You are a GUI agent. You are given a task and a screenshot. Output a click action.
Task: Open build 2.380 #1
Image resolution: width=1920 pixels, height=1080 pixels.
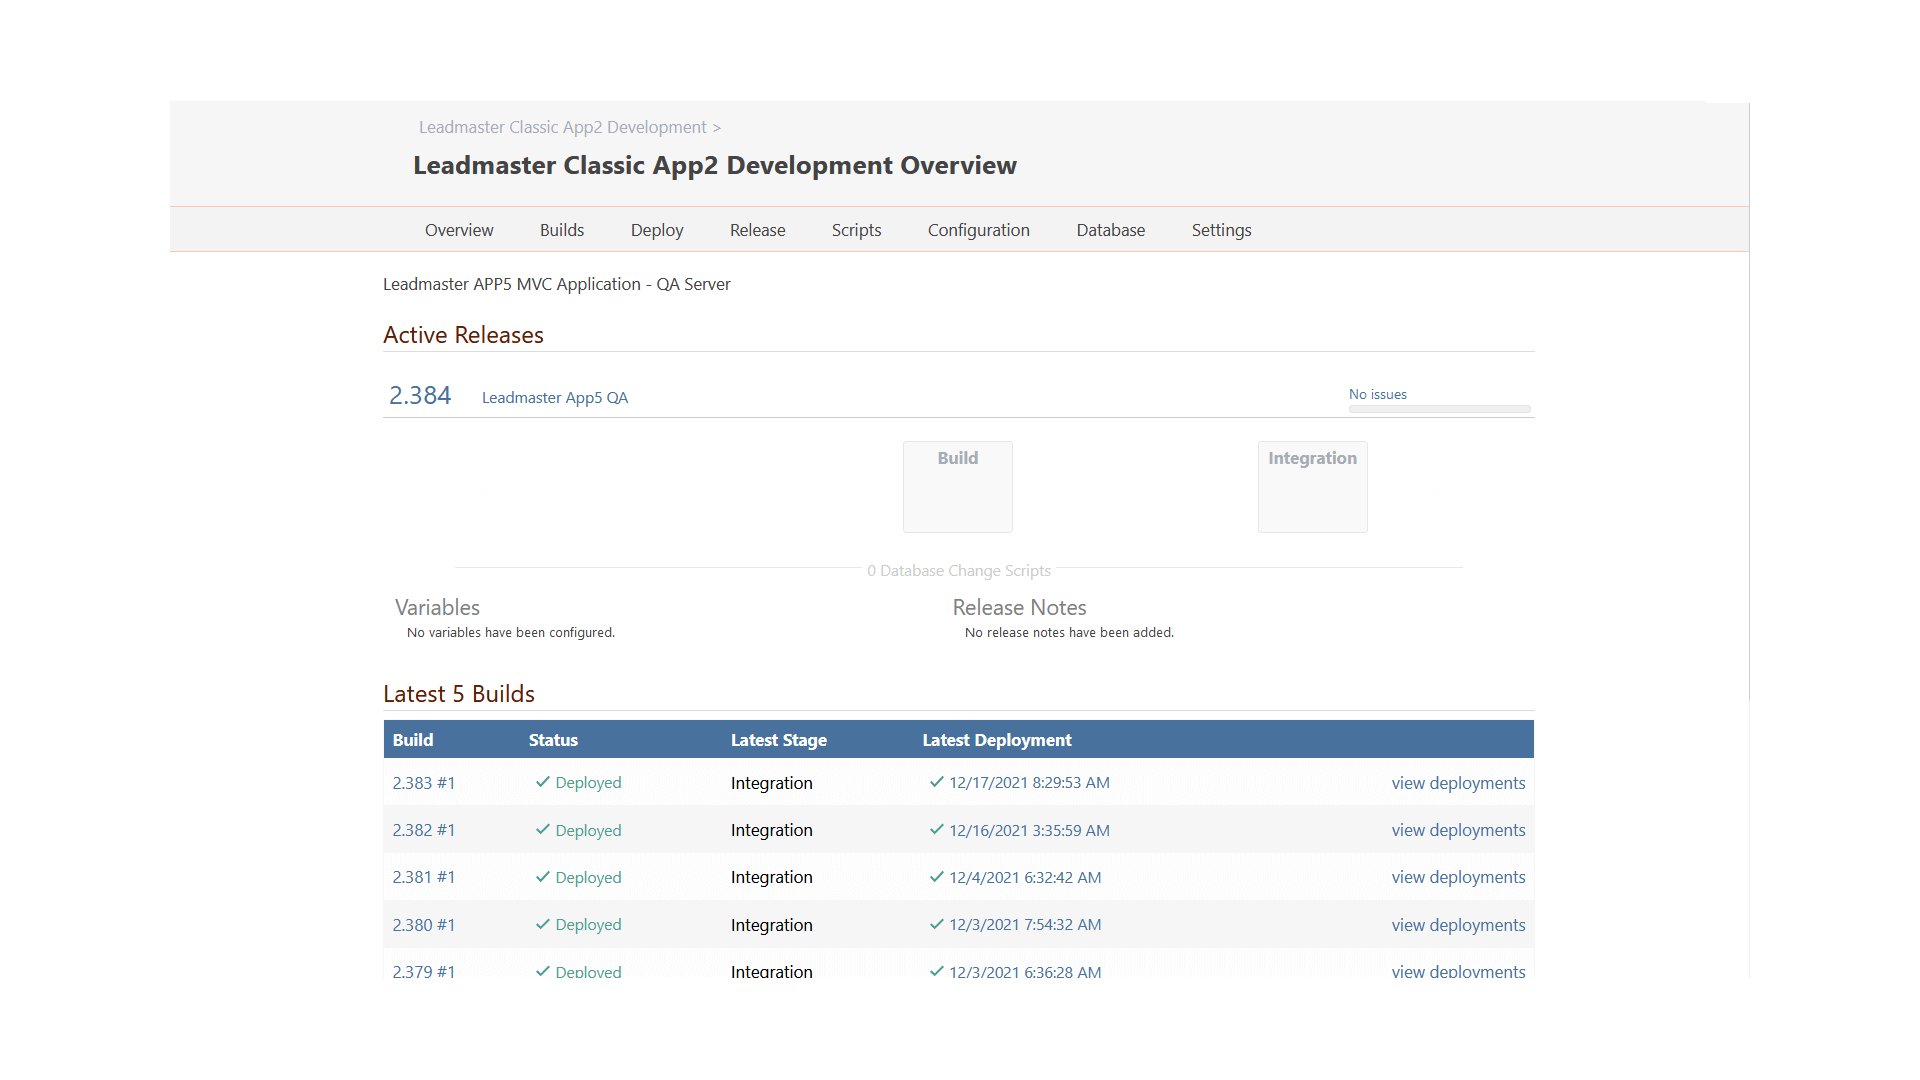(424, 925)
